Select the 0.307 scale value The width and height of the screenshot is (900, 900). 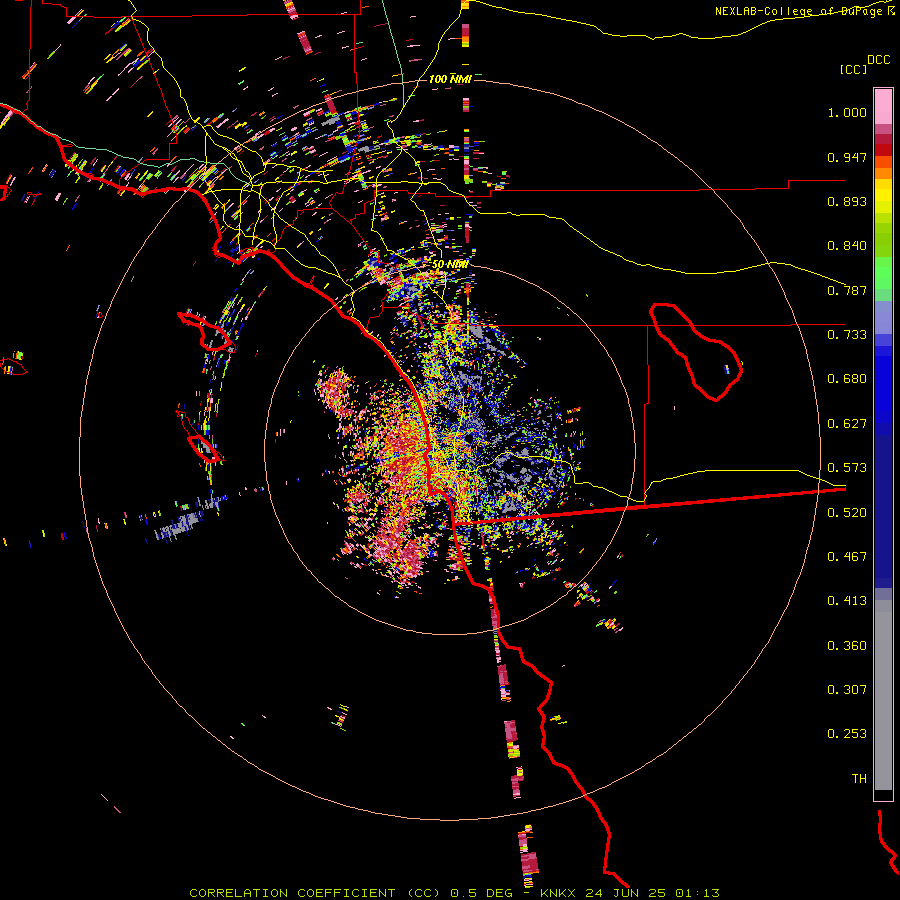[x=847, y=690]
